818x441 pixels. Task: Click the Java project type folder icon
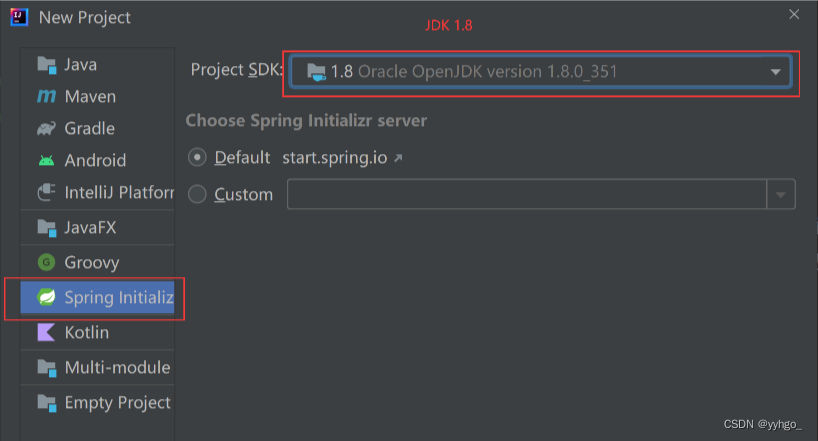pyautogui.click(x=46, y=65)
